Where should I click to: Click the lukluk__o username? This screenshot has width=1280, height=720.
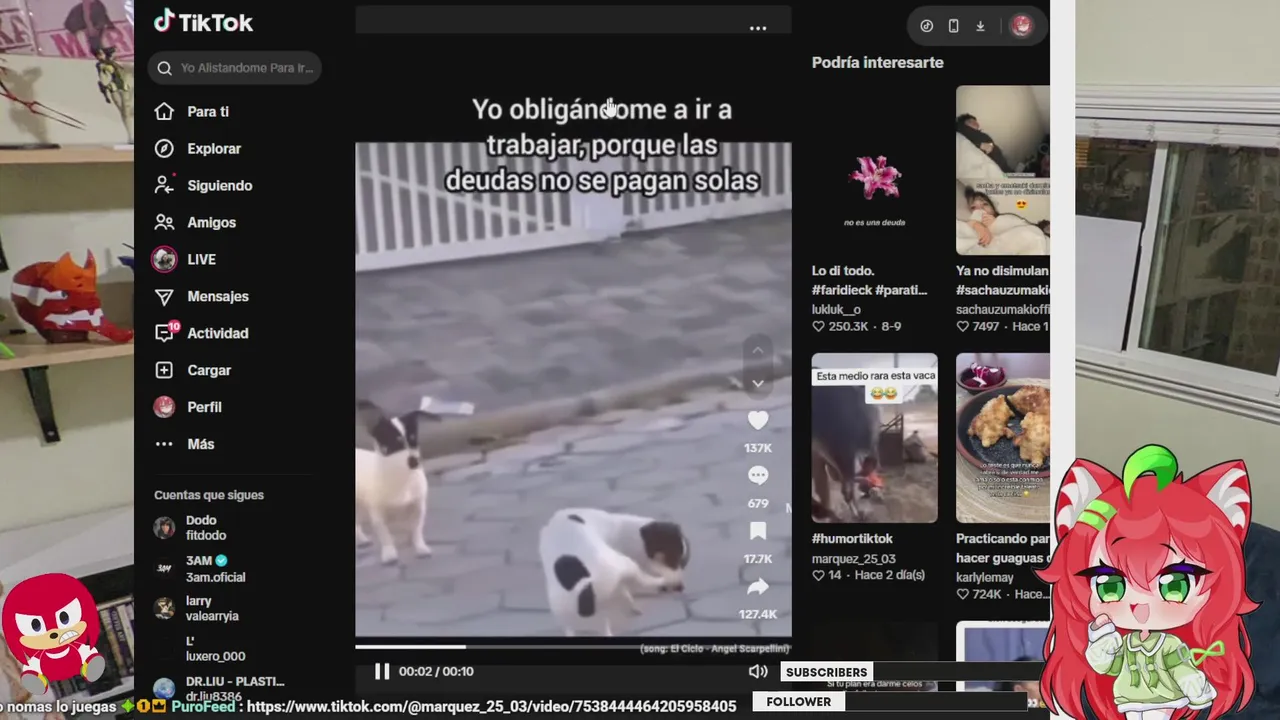(x=836, y=310)
